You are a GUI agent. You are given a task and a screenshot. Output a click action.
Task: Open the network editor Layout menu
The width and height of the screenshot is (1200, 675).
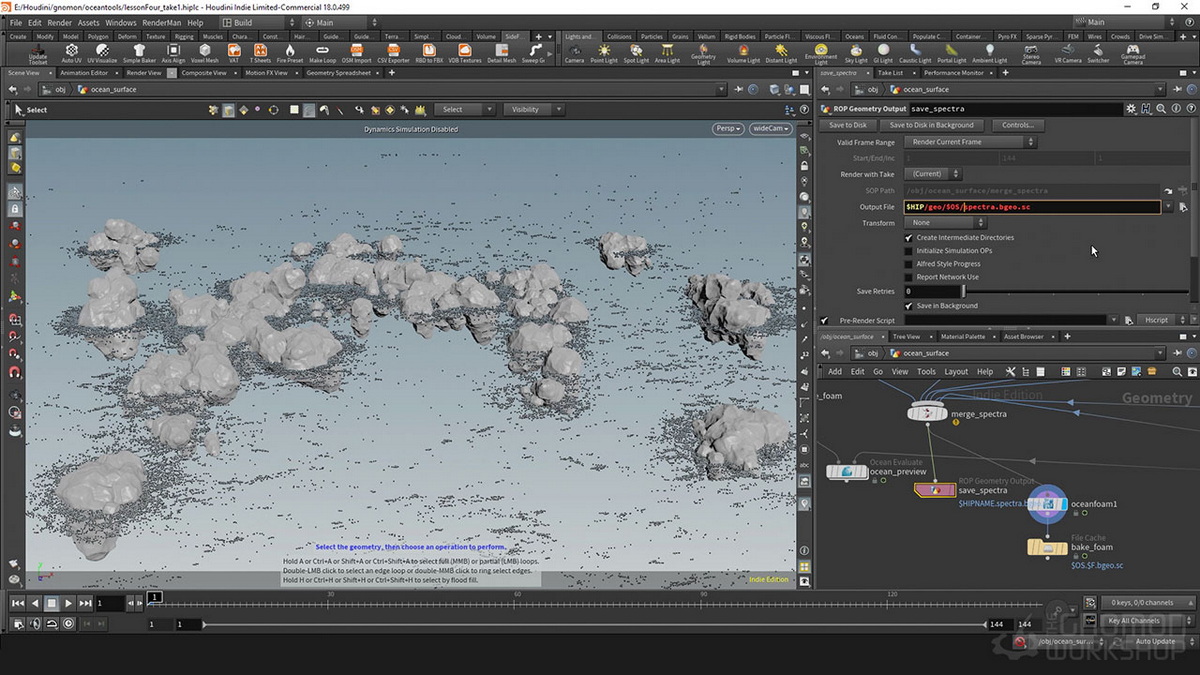pos(956,371)
